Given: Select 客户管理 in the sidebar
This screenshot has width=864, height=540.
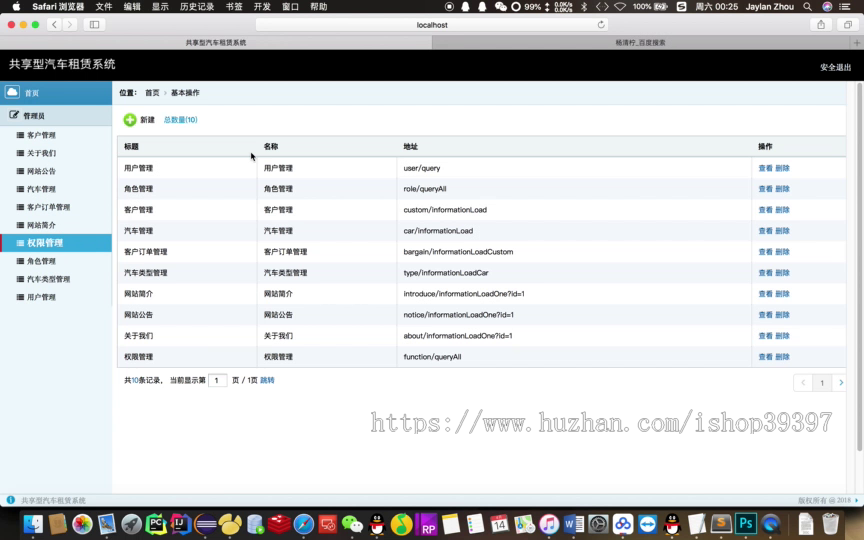Looking at the screenshot, I should coord(41,135).
